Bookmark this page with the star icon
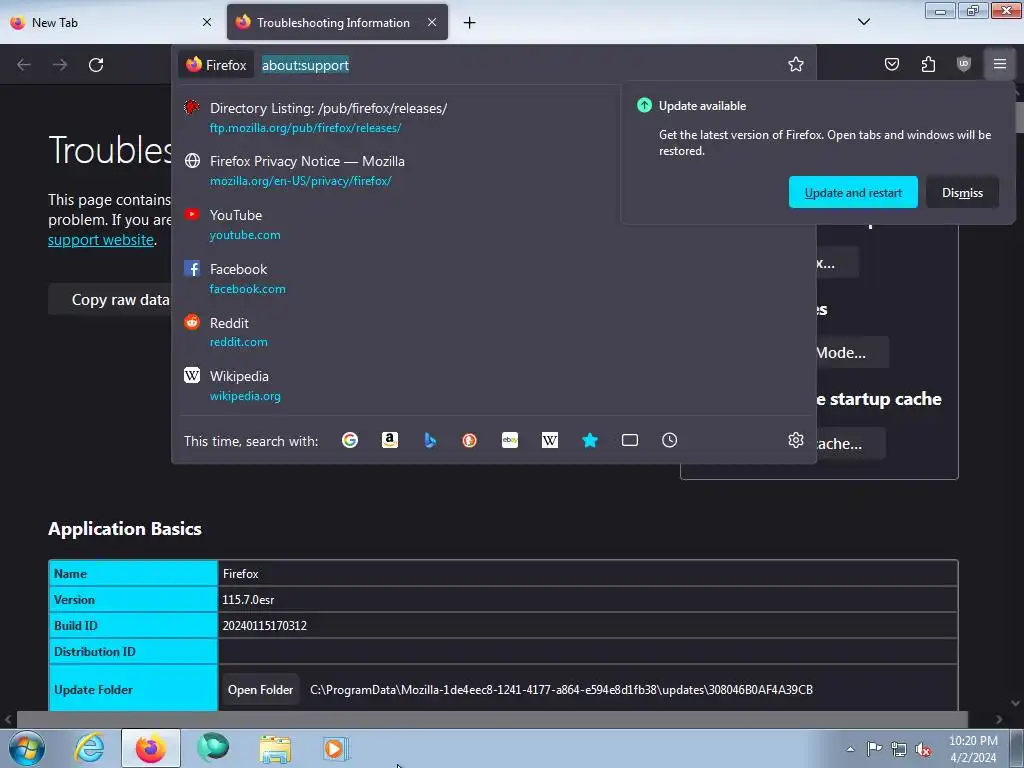Viewport: 1024px width, 768px height. click(x=795, y=64)
